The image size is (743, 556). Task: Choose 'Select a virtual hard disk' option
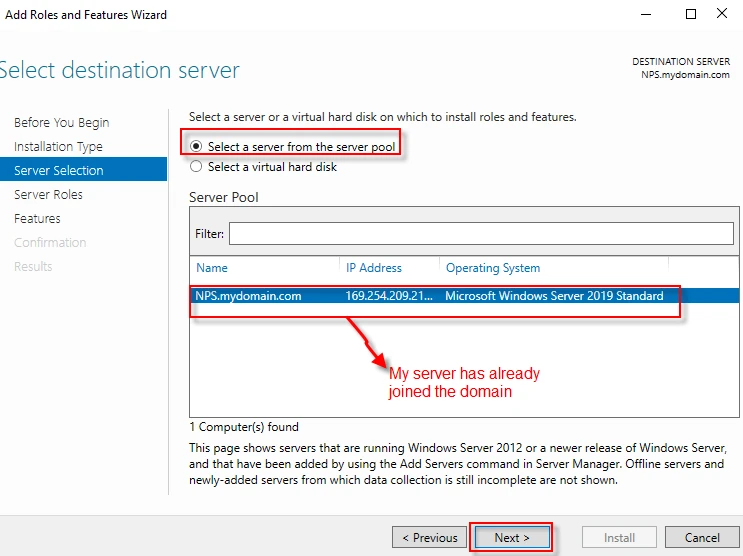(196, 167)
